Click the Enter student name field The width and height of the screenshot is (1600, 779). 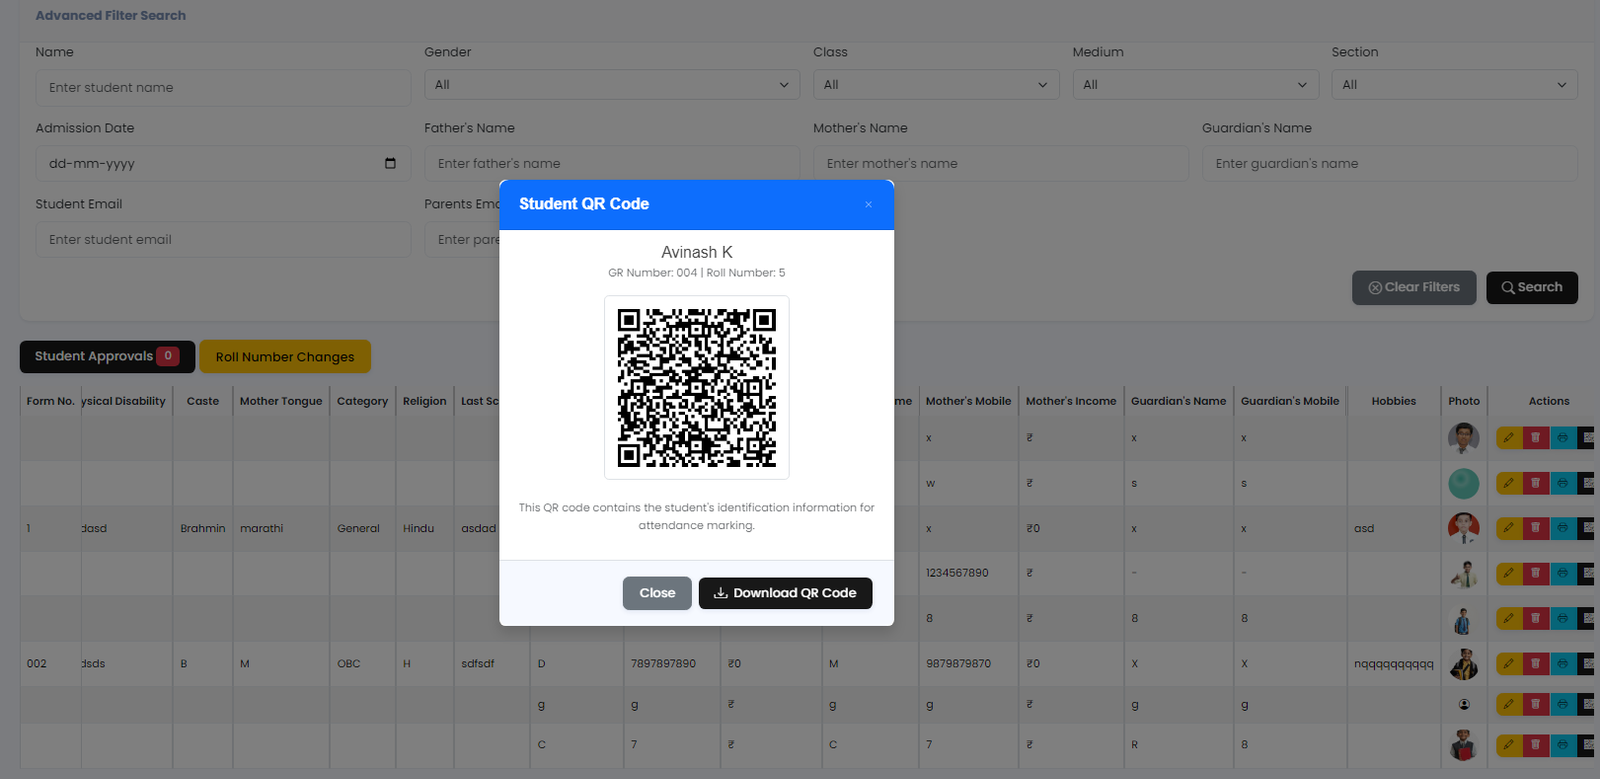[223, 88]
